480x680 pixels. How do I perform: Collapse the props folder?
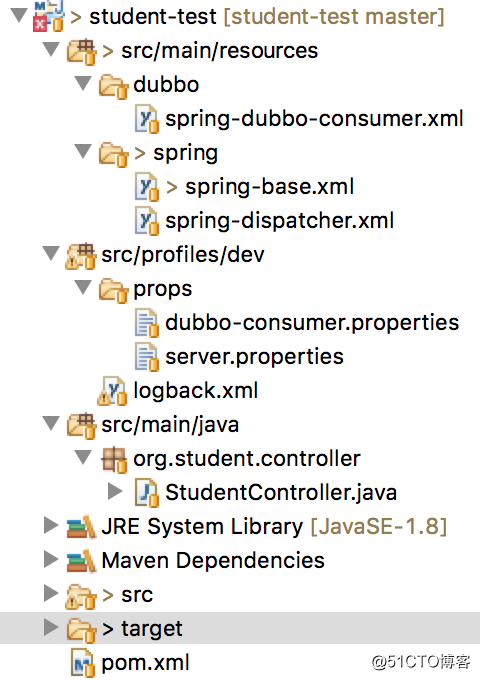pyautogui.click(x=83, y=287)
